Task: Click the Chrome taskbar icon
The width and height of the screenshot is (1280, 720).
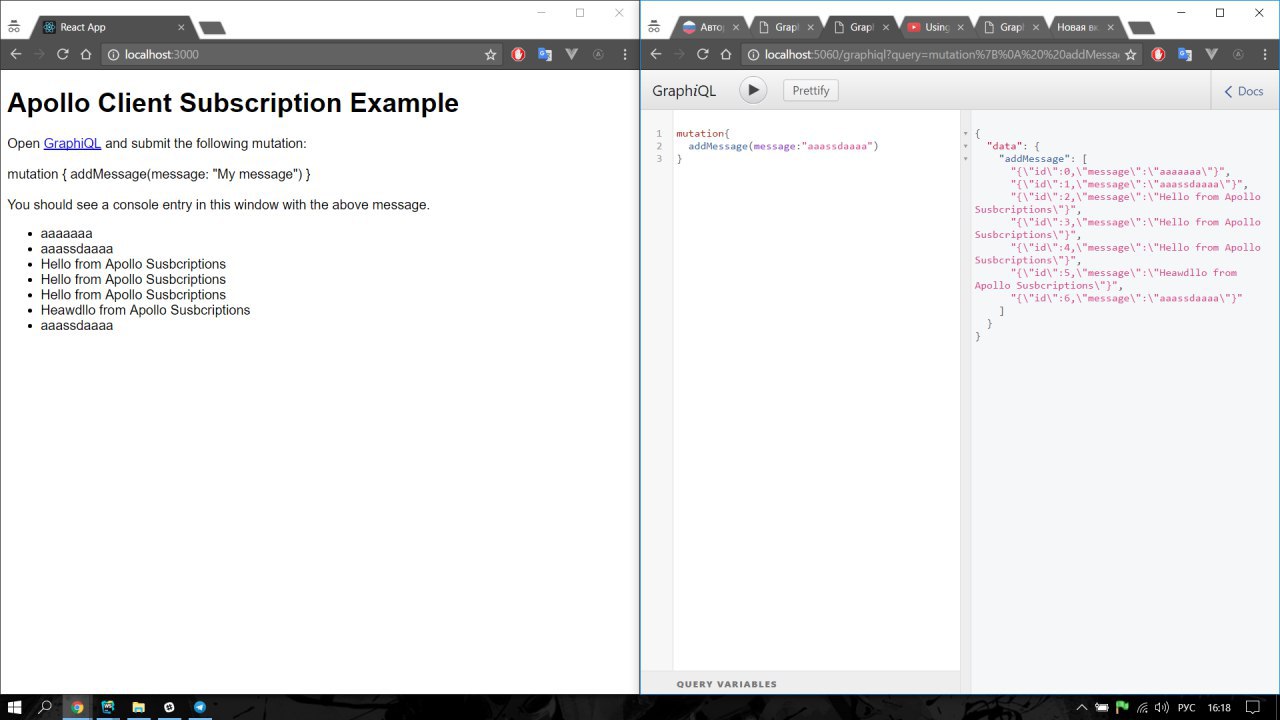Action: (x=77, y=707)
